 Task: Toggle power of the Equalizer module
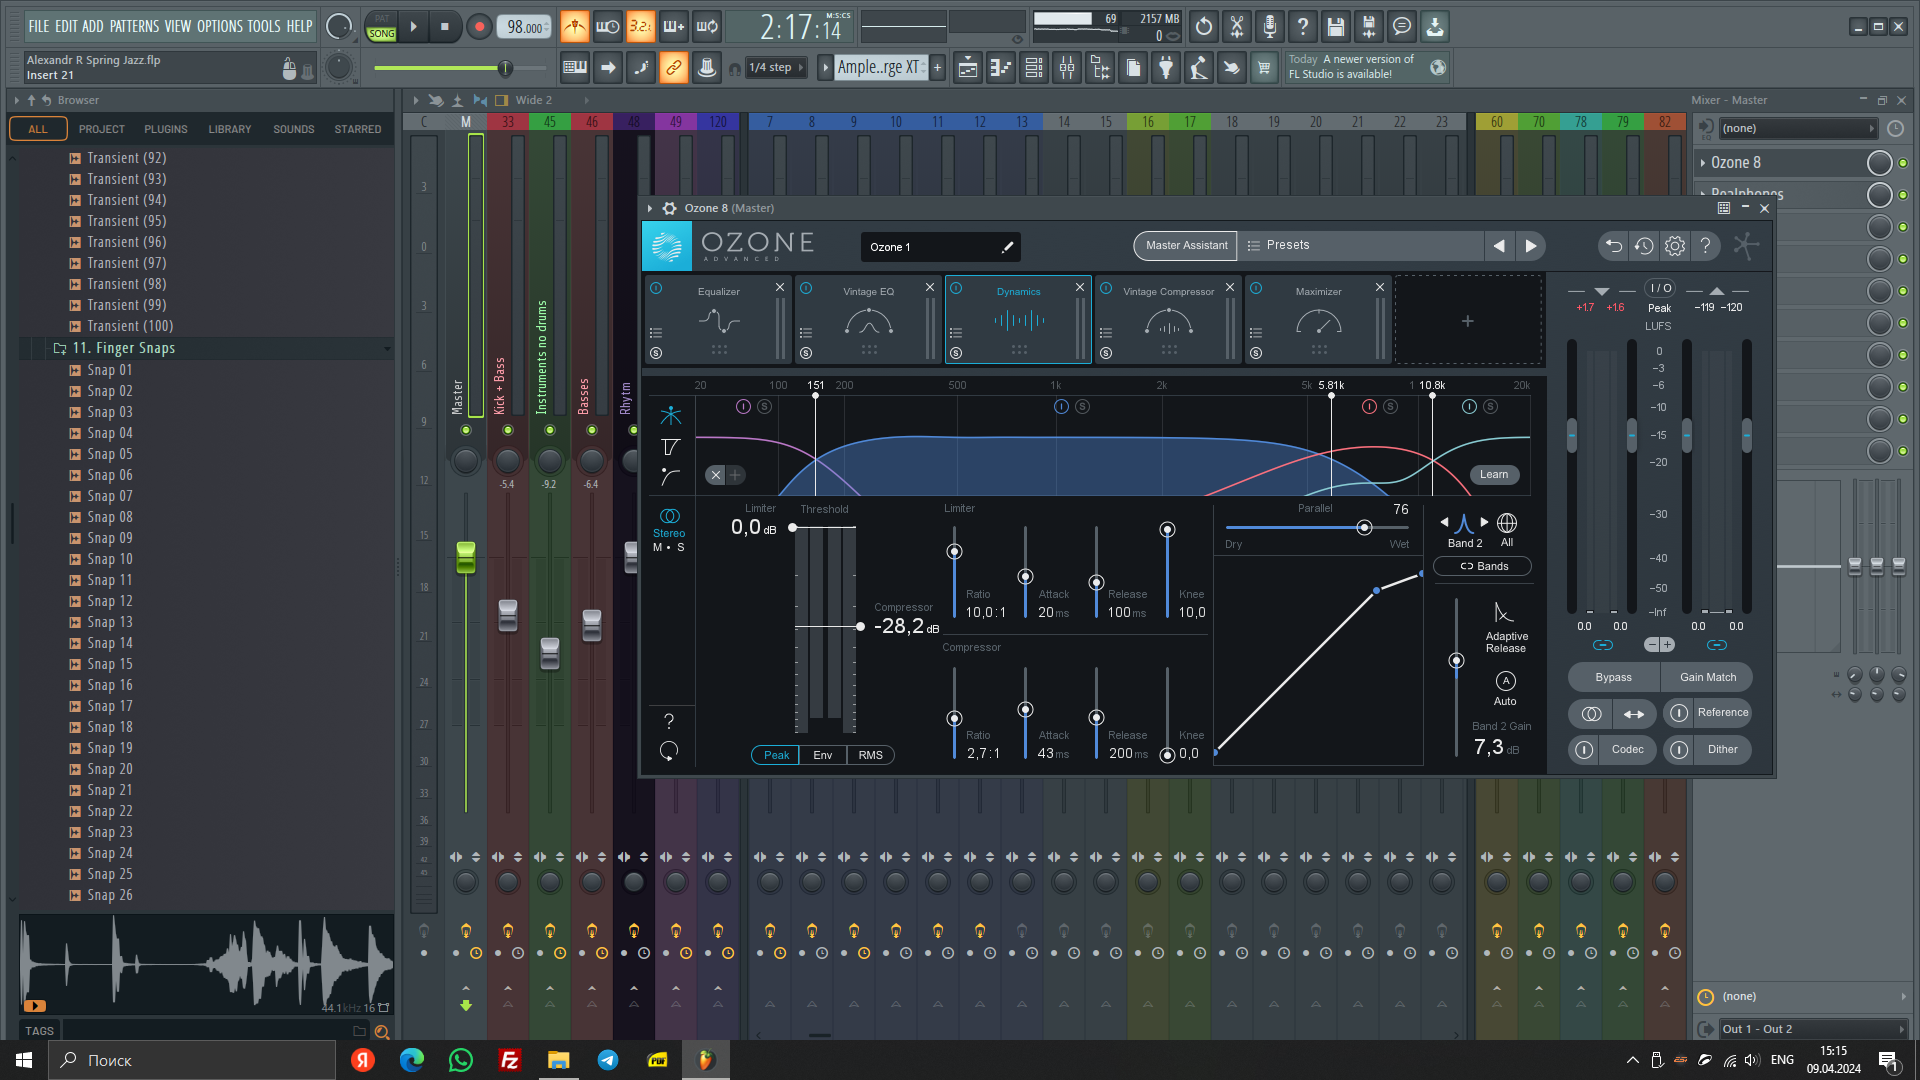click(x=656, y=288)
